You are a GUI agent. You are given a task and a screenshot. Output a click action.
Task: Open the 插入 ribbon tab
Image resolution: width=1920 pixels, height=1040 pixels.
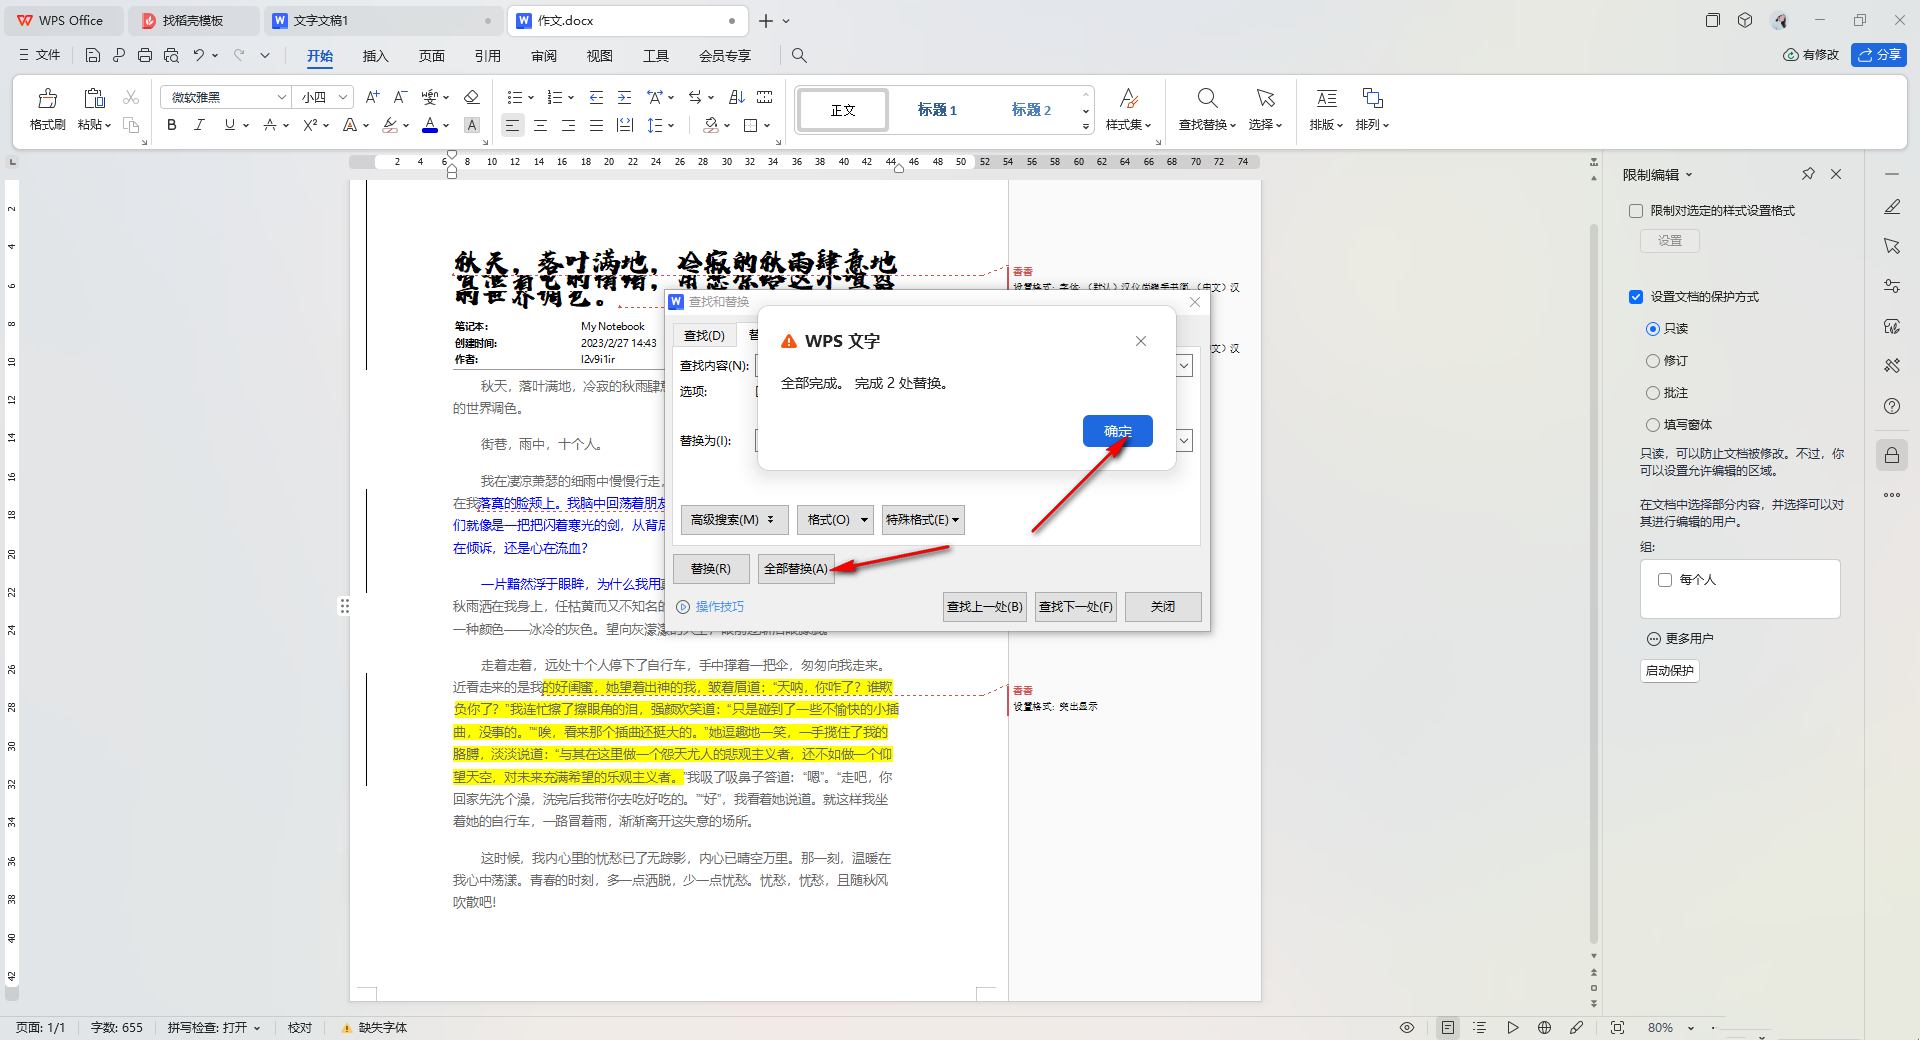pos(375,56)
